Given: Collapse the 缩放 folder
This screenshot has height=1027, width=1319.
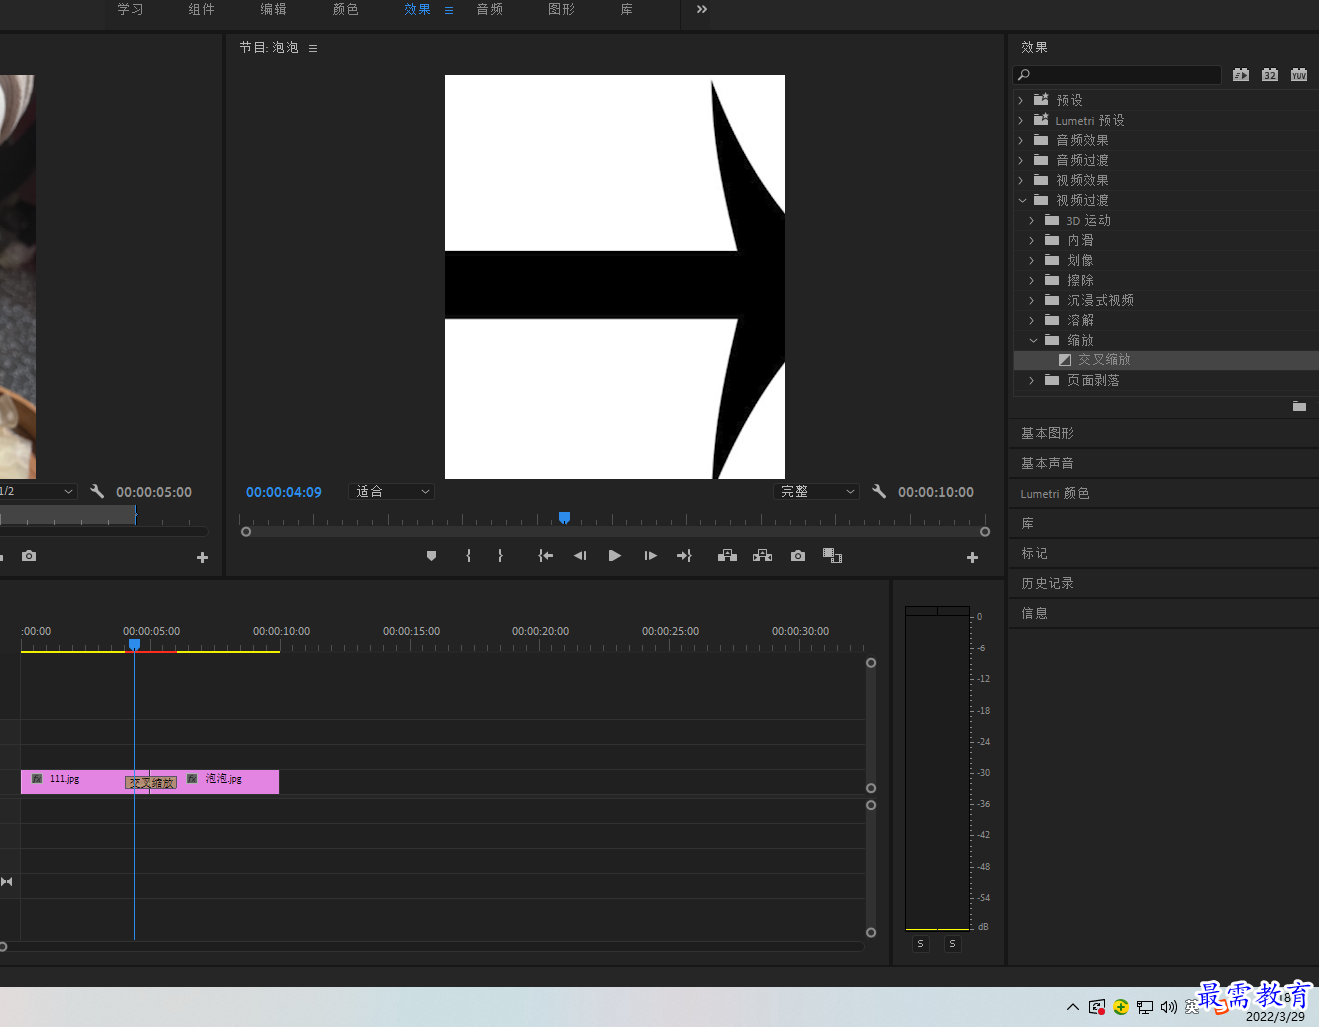Looking at the screenshot, I should pyautogui.click(x=1033, y=340).
